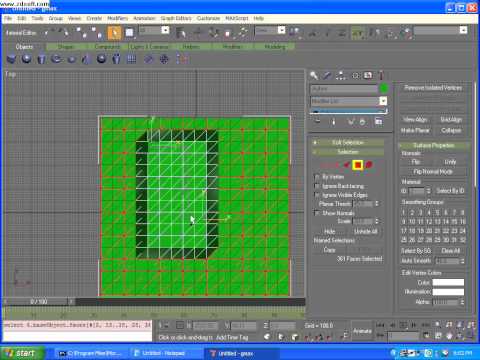Click the selection region icon beside arrow tool
This screenshot has width=480, height=360.
tap(129, 33)
